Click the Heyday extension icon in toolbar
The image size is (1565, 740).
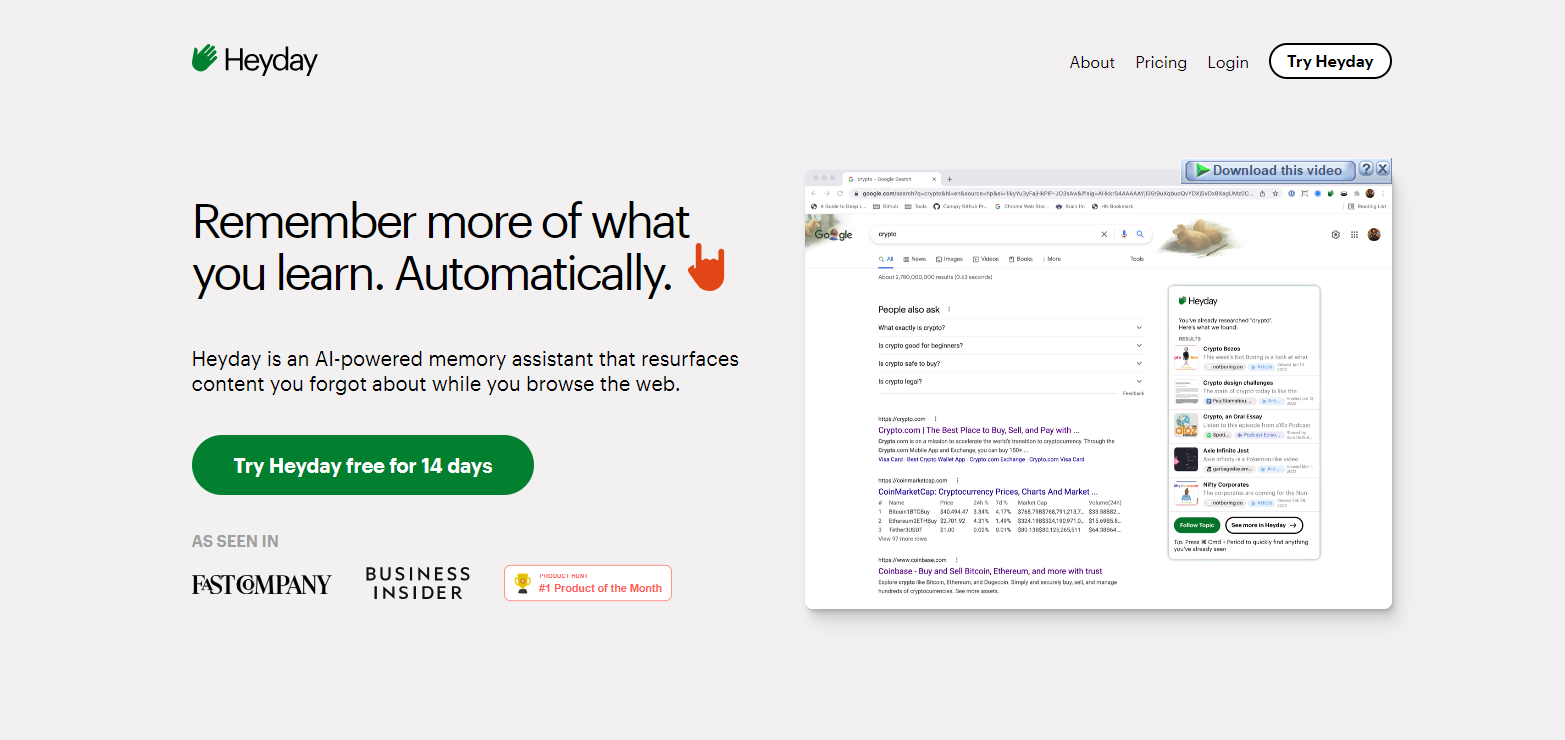coord(1330,193)
